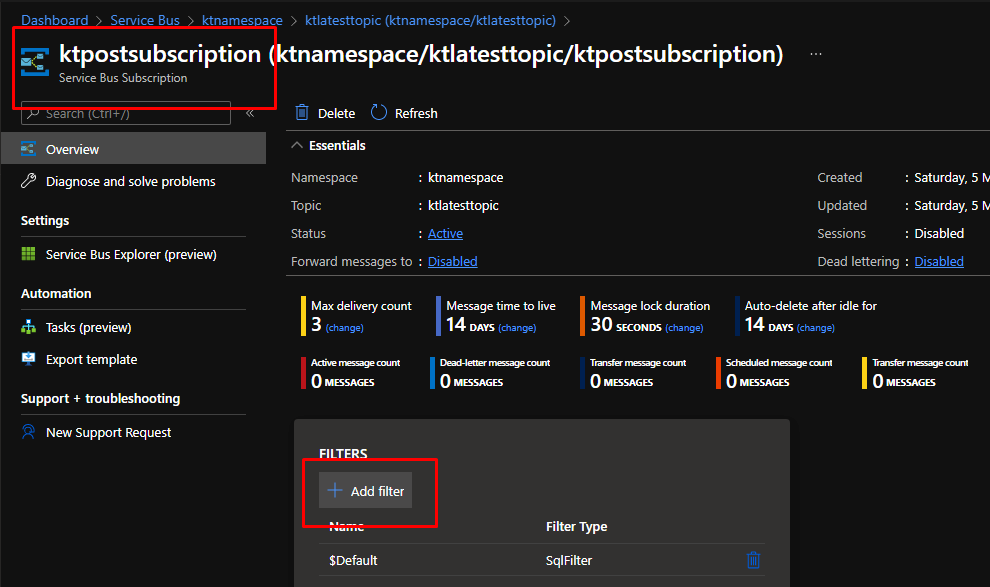Screen dimensions: 990x587
Task: Navigate to ktnamespace breadcrumb
Action: coord(244,20)
